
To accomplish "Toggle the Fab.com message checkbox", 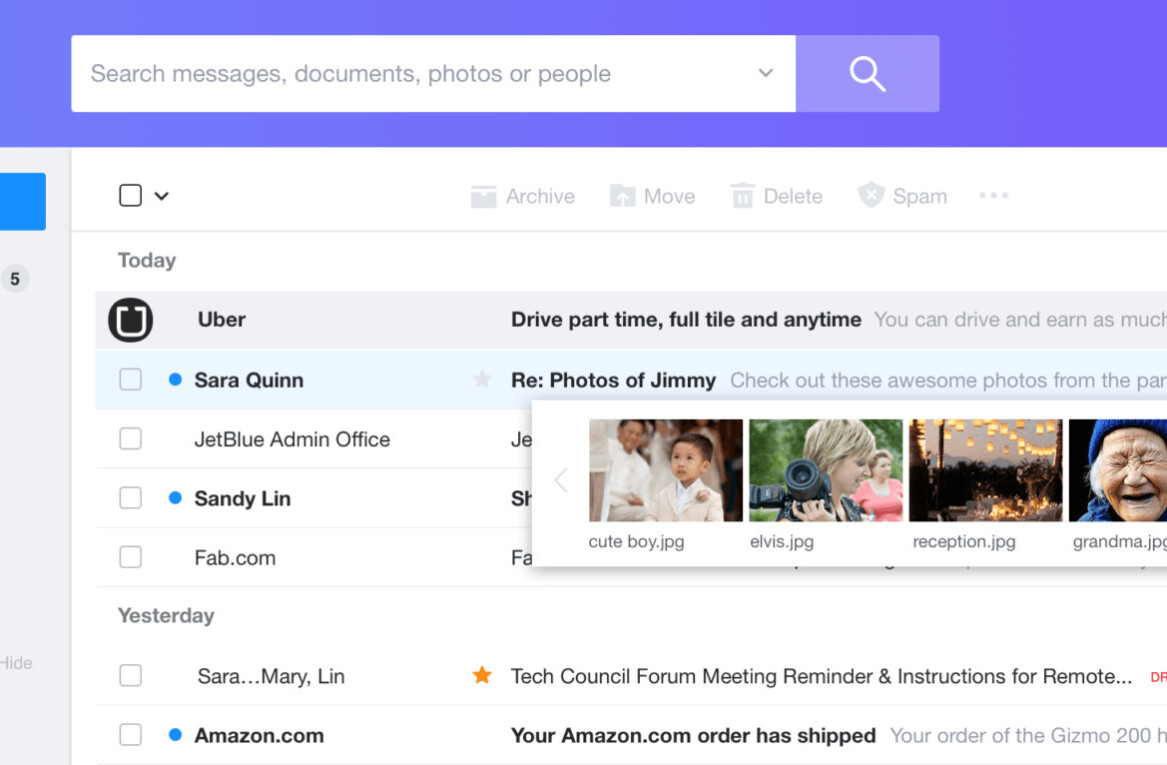I will (x=130, y=557).
